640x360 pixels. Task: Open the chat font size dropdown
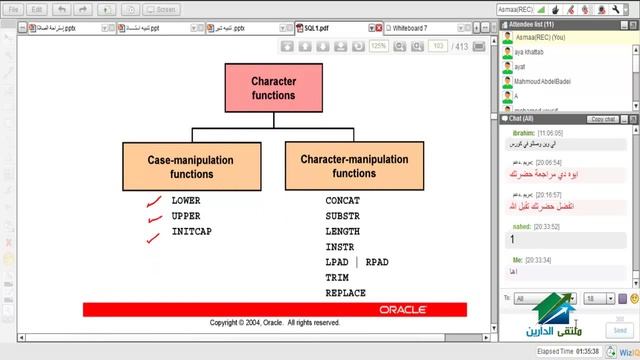coord(599,299)
